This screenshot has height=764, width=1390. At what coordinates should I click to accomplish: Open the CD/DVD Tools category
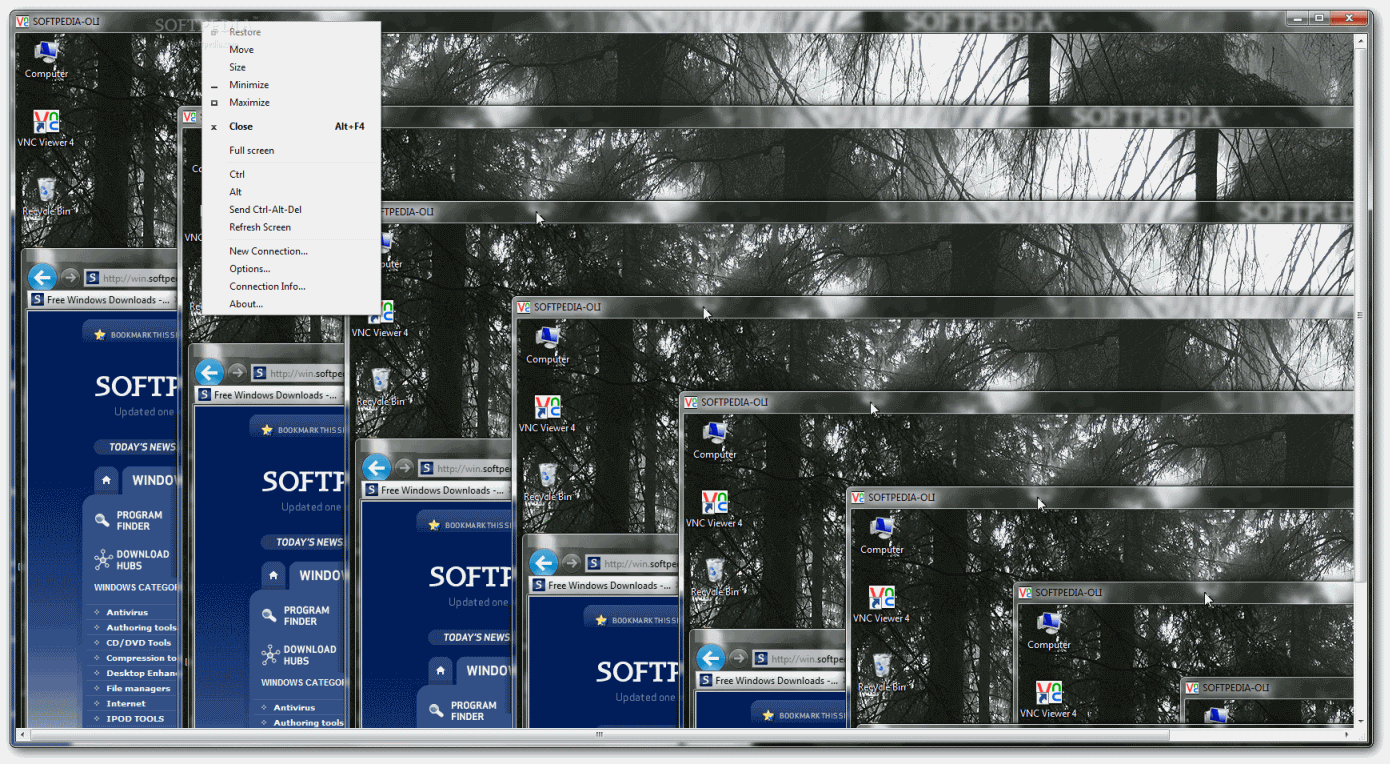click(138, 643)
